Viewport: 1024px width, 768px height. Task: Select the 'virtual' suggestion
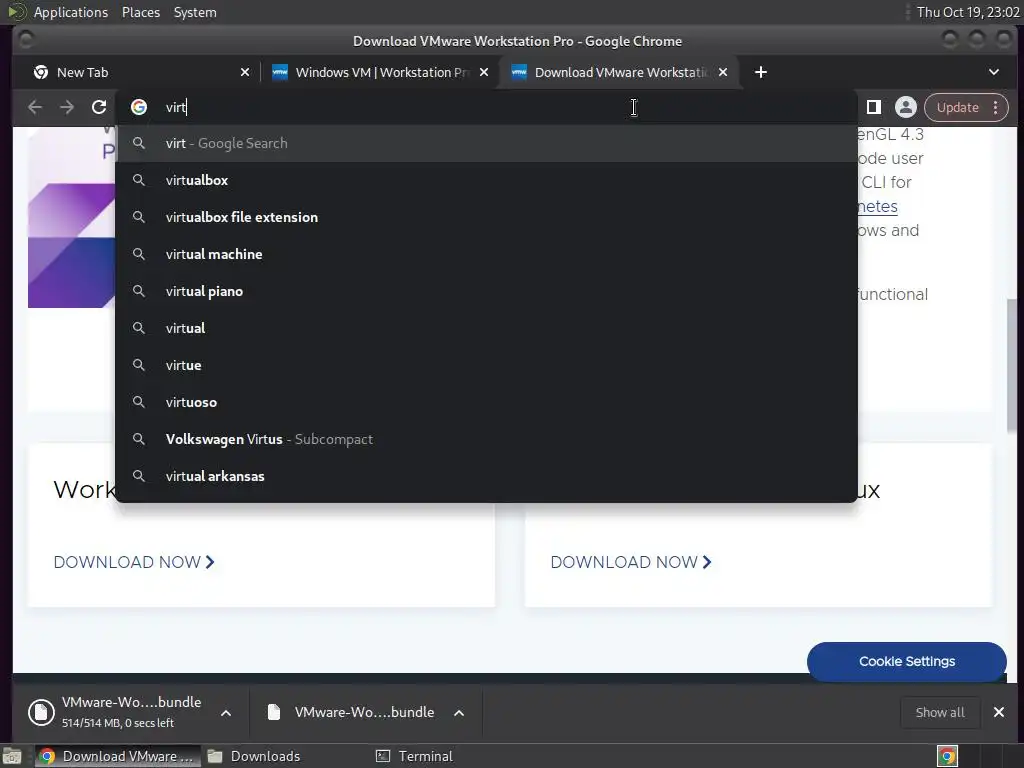tap(486, 328)
